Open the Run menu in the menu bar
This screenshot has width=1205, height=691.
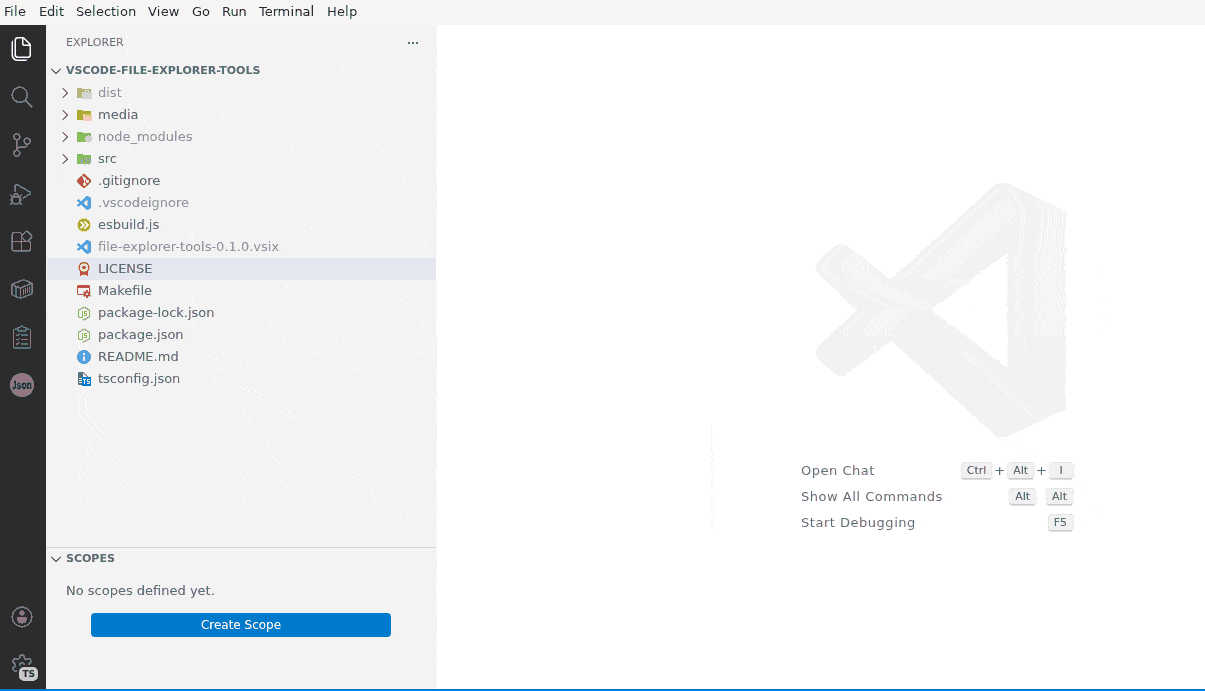234,11
